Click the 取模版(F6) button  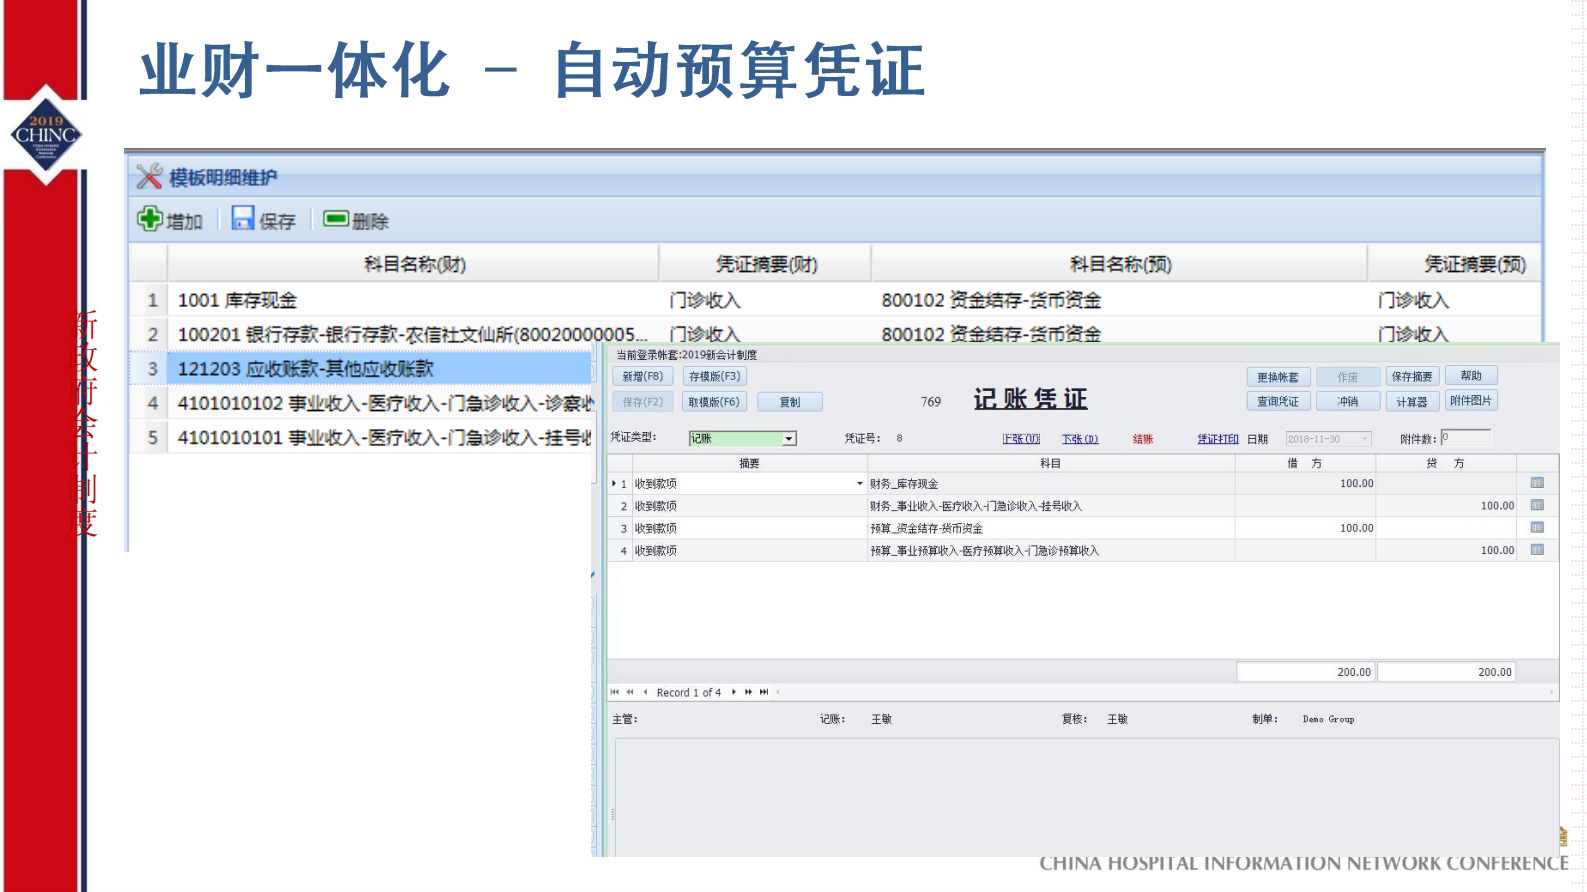[715, 402]
